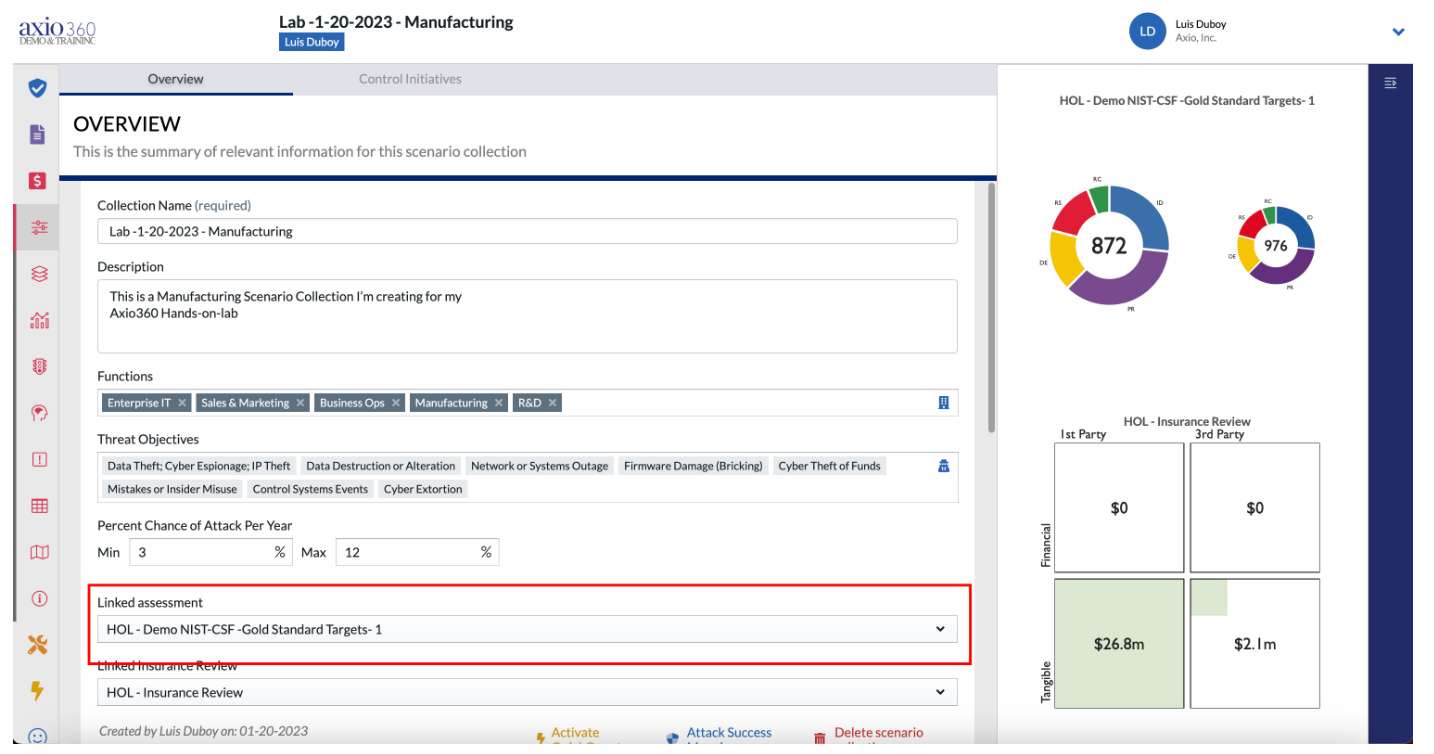
Task: Click the Max percent chance field
Action: (x=417, y=552)
